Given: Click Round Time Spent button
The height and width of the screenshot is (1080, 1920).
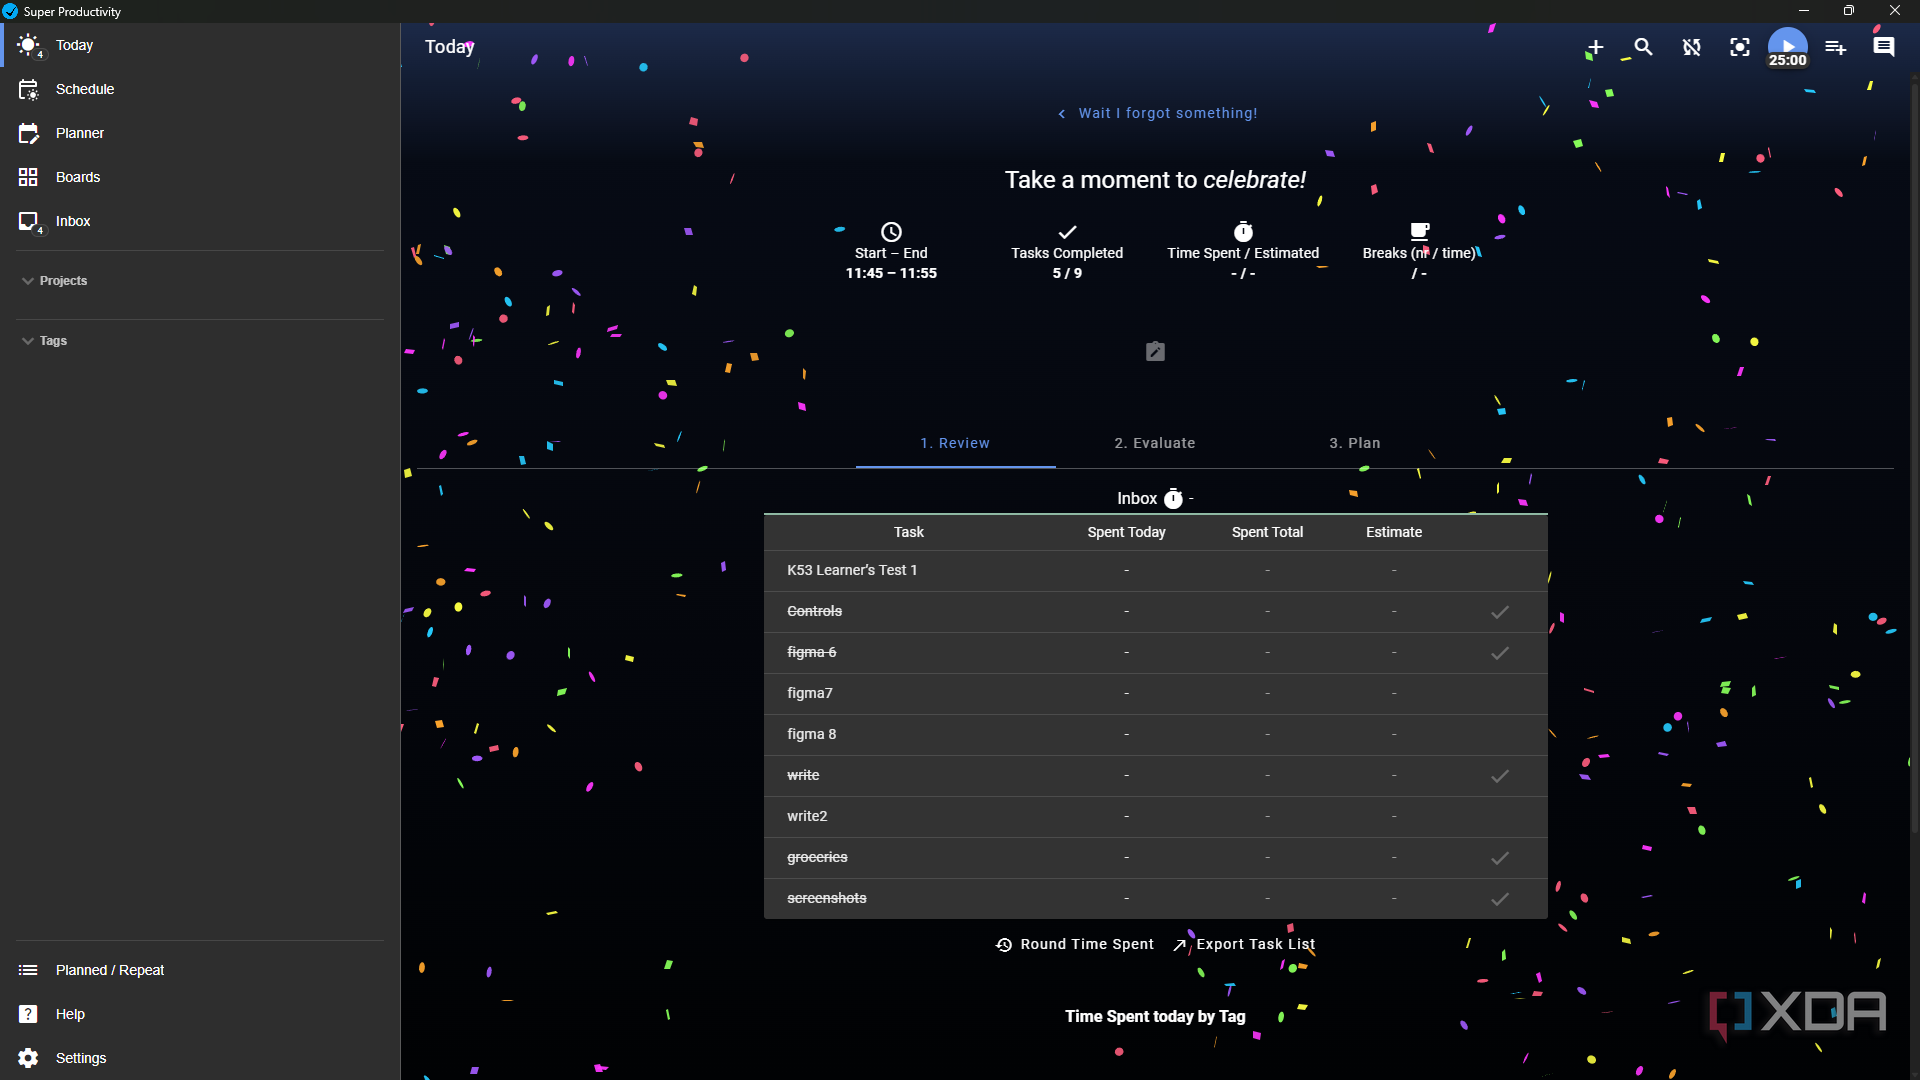Looking at the screenshot, I should [x=1075, y=944].
